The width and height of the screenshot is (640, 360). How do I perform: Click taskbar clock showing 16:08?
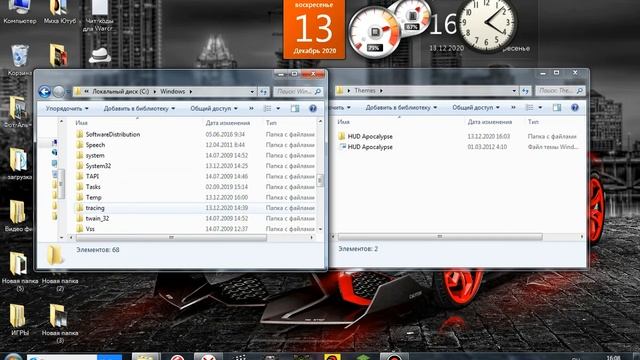613,358
